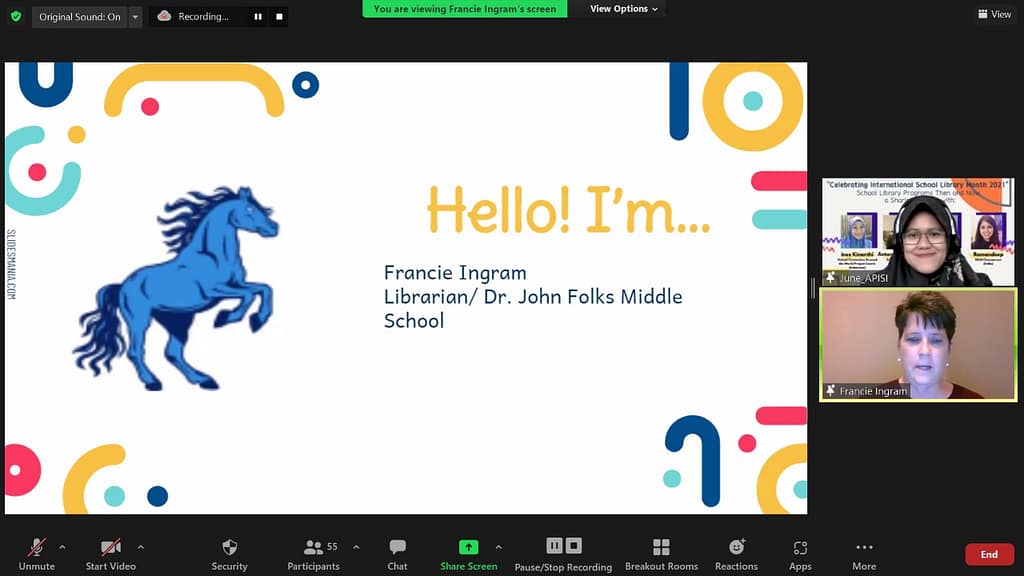Image resolution: width=1024 pixels, height=576 pixels.
Task: Open the Apps panel
Action: pos(800,554)
